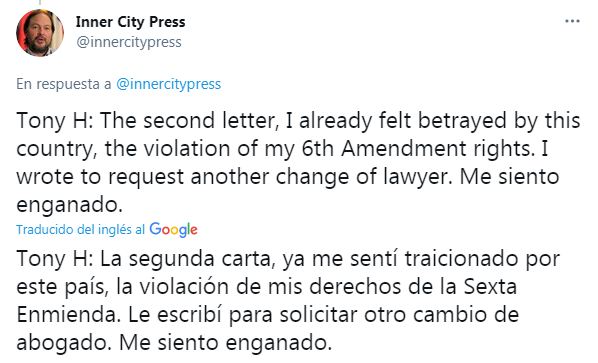Click the gray @innercitypress handle under the name
Image resolution: width=598 pixels, height=363 pixels.
coord(129,42)
